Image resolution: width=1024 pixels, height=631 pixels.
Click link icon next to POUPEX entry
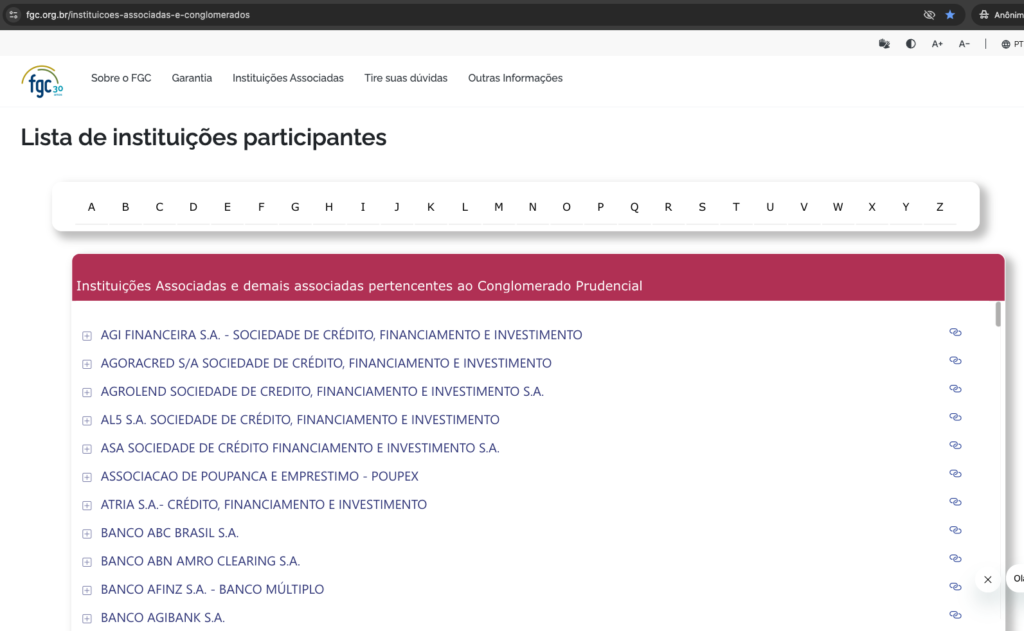pyautogui.click(x=955, y=472)
